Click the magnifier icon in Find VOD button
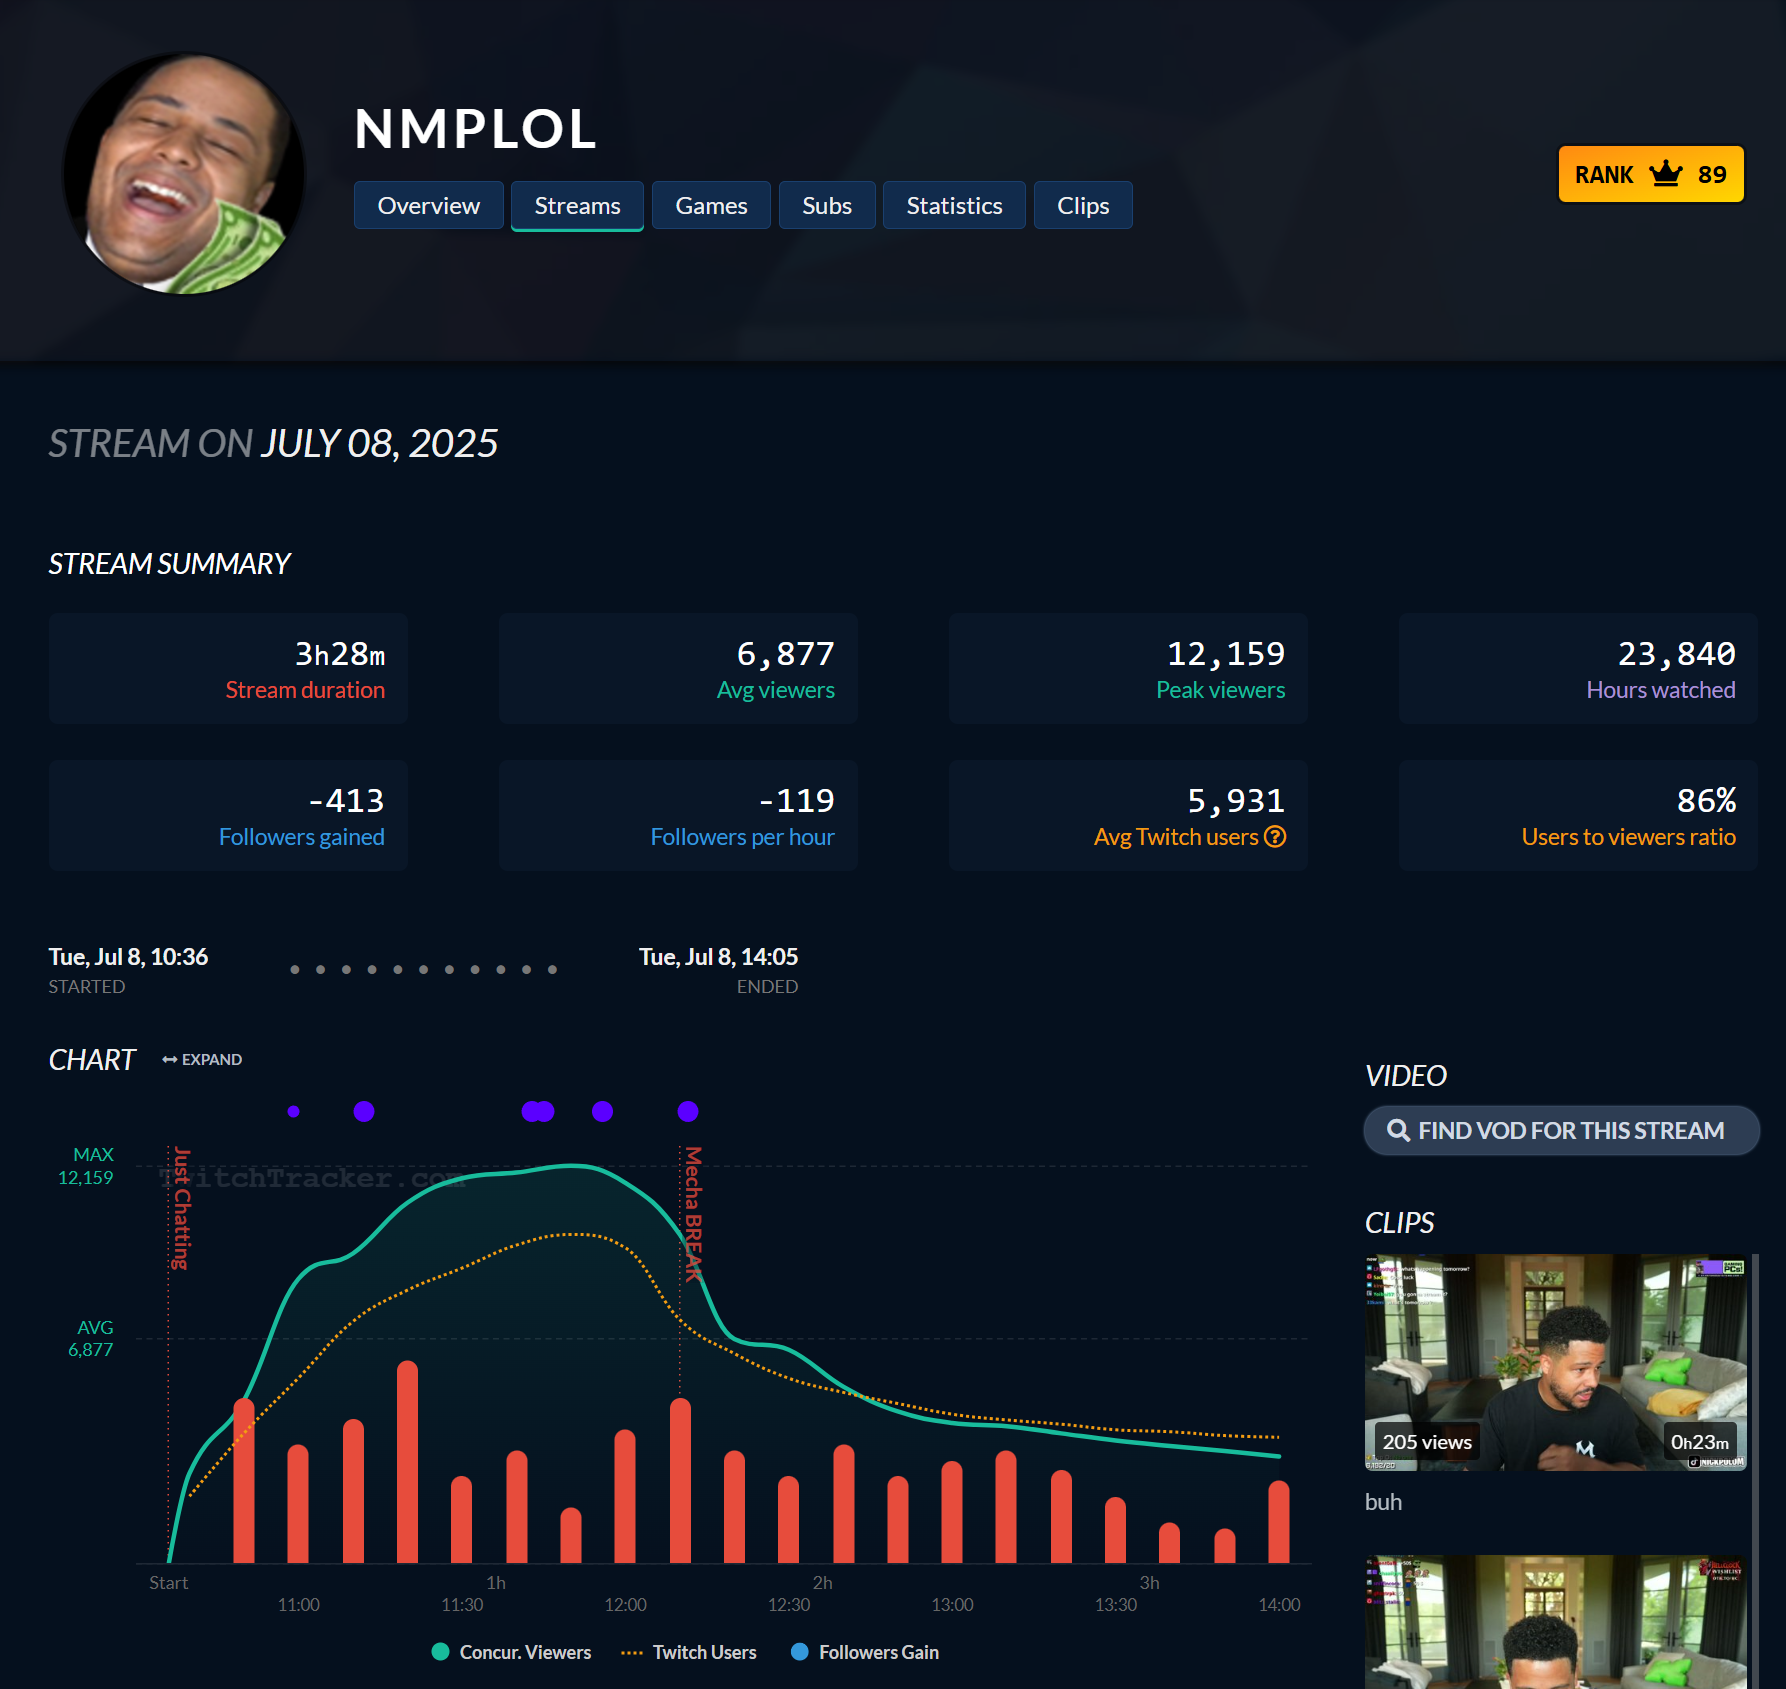 [x=1398, y=1130]
